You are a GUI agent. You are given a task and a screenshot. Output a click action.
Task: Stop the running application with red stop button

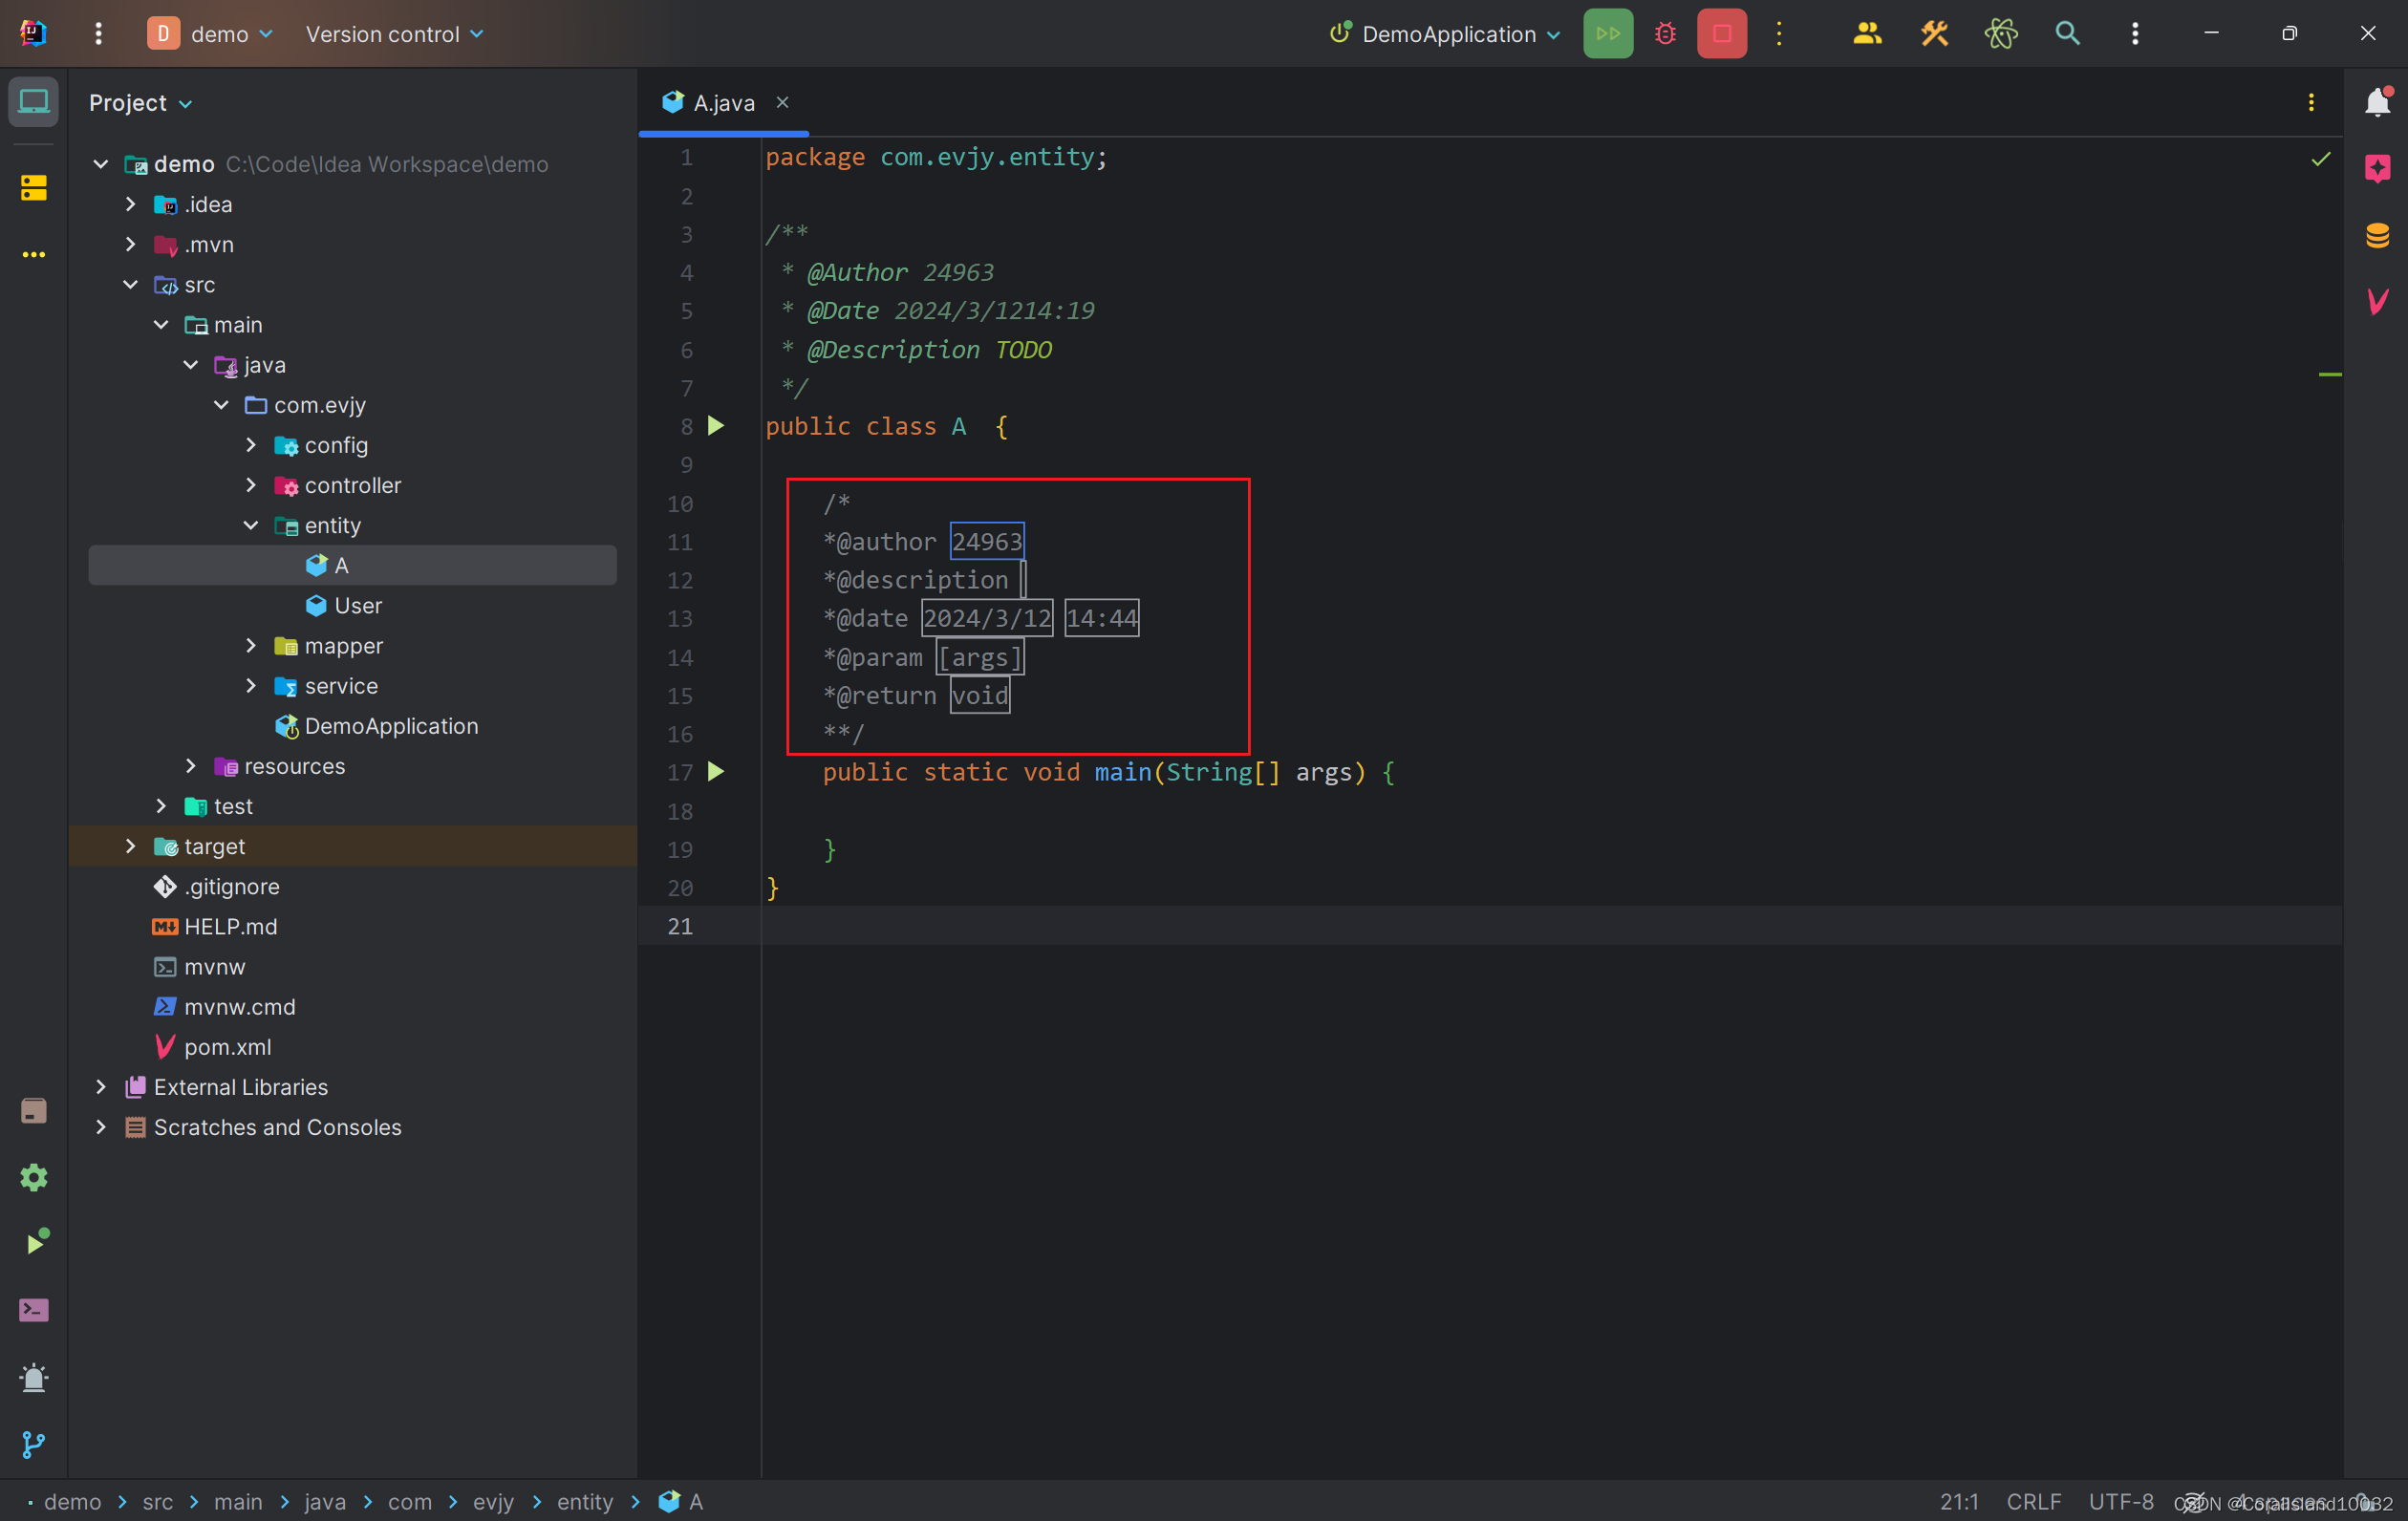[x=1722, y=34]
